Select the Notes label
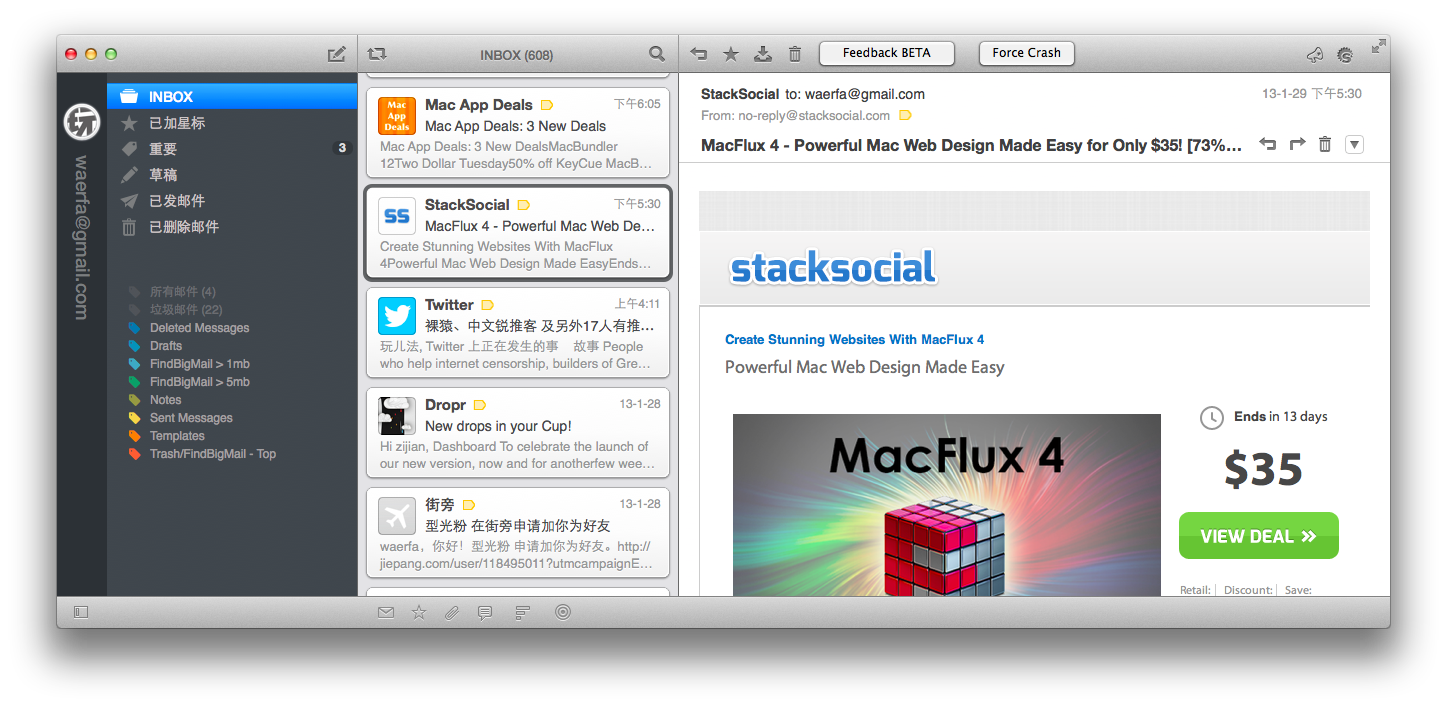Screen dimensions: 1447x707 click(x=165, y=400)
